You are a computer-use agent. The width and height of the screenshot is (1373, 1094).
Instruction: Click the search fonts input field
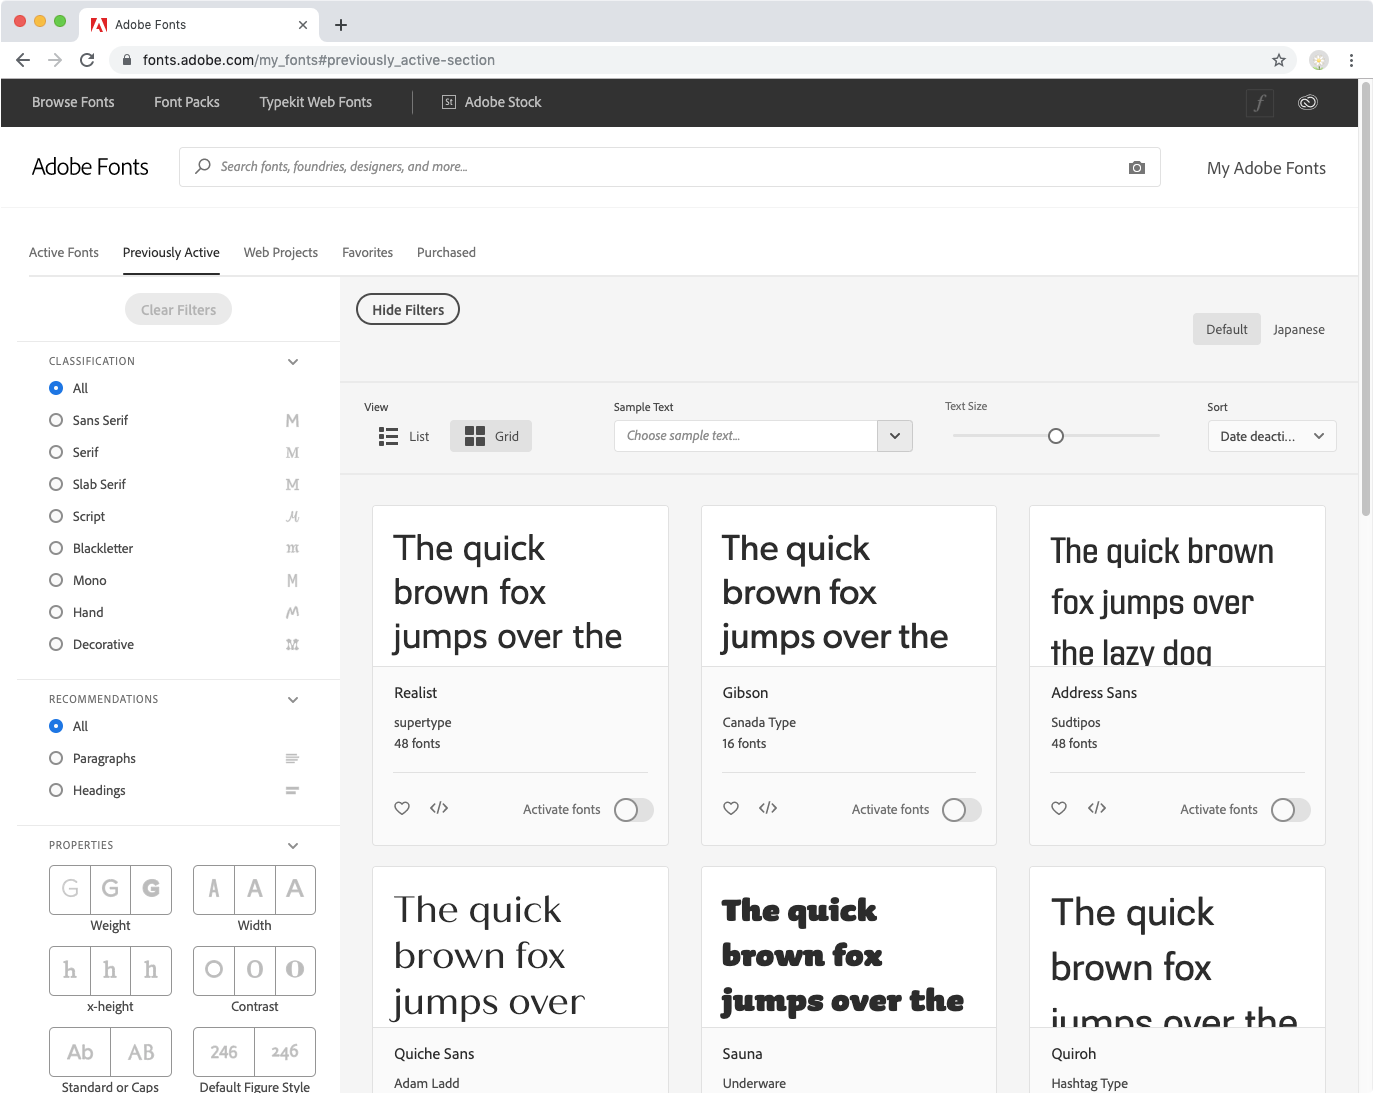tap(670, 167)
